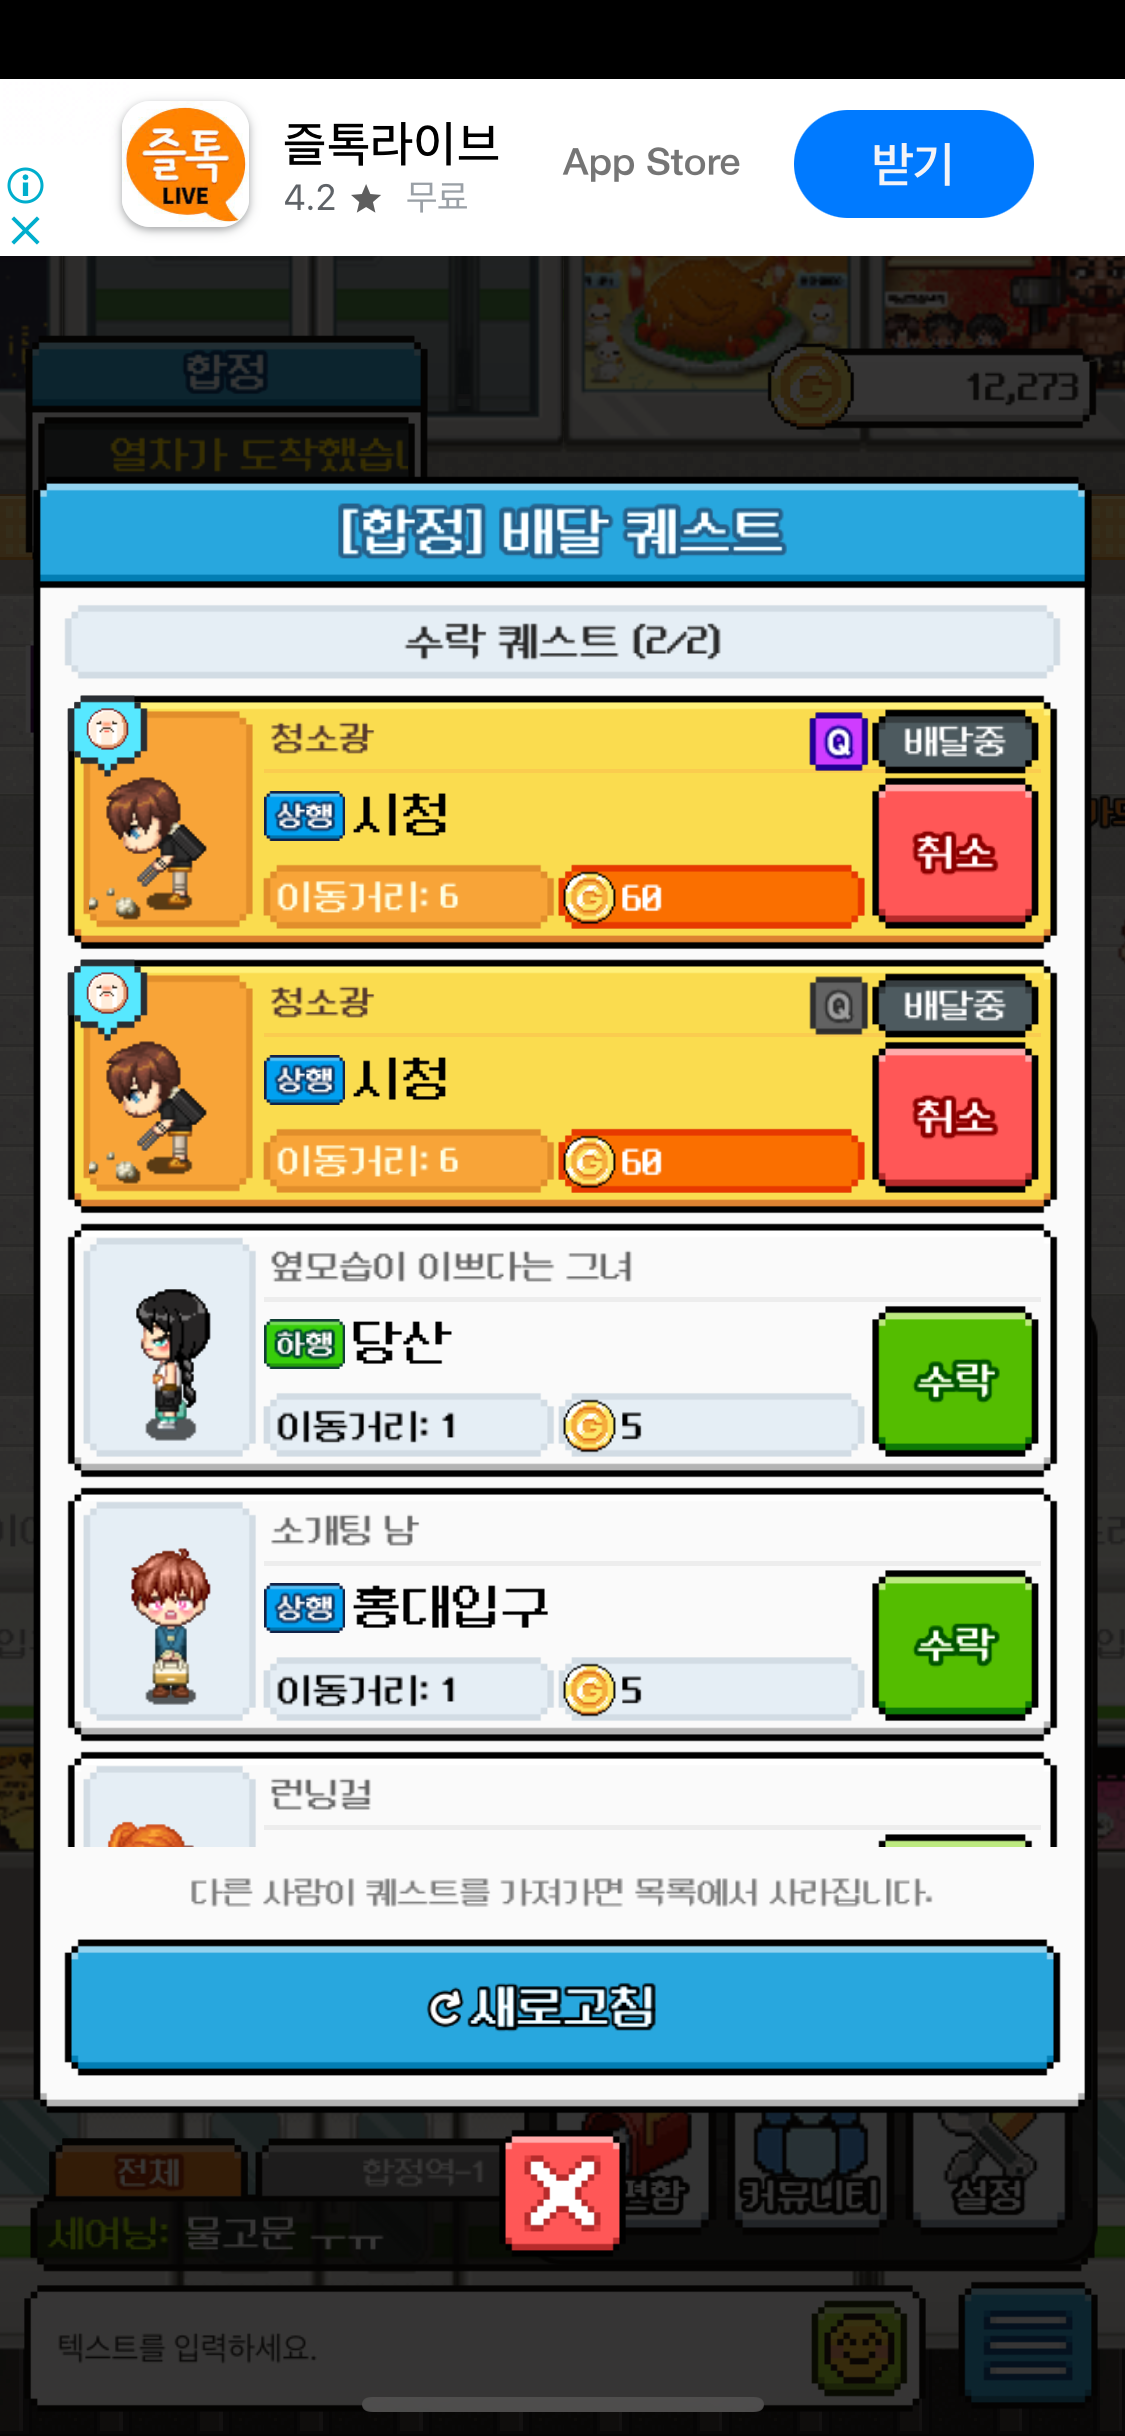Image resolution: width=1125 pixels, height=2436 pixels.
Task: Open the emoji smiley picker
Action: 859,2346
